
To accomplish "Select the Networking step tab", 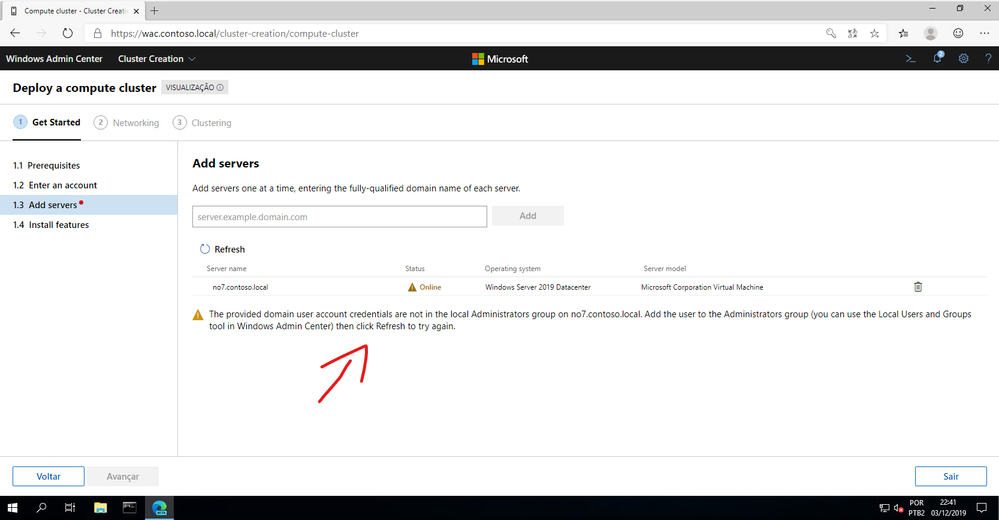I will 126,122.
